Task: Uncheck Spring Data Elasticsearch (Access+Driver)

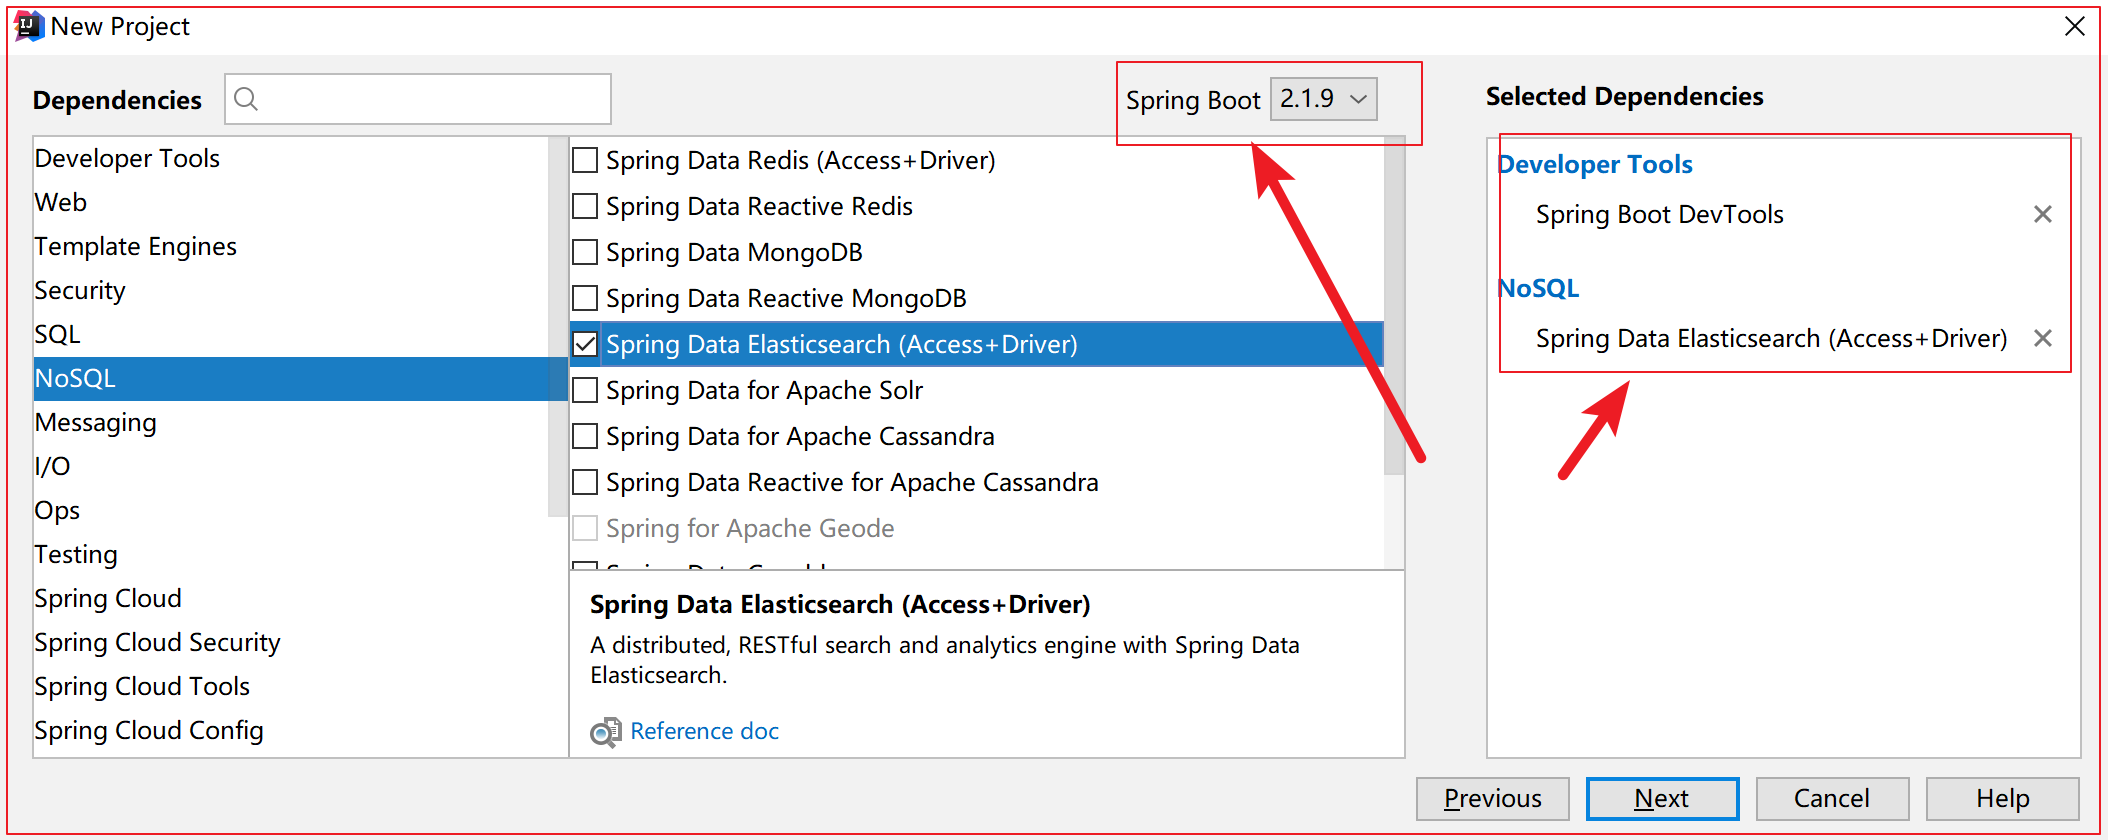Action: click(x=585, y=344)
